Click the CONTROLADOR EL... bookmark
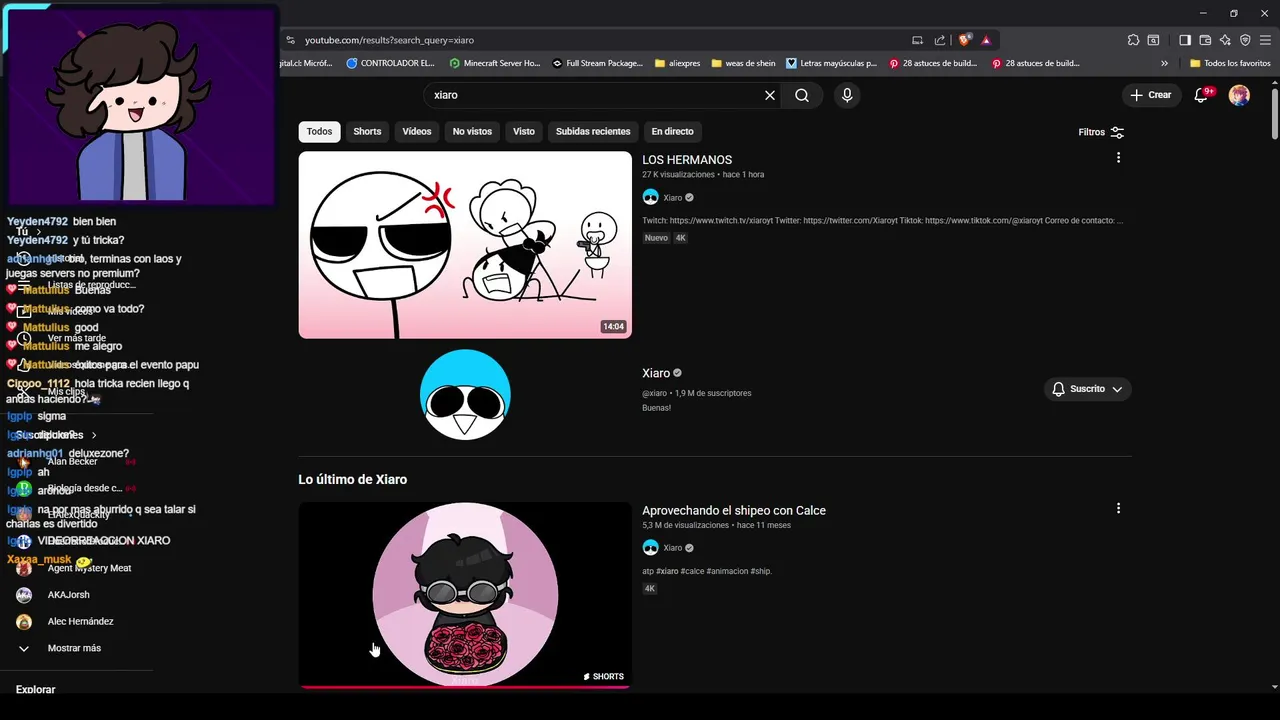Image resolution: width=1280 pixels, height=720 pixels. [391, 63]
